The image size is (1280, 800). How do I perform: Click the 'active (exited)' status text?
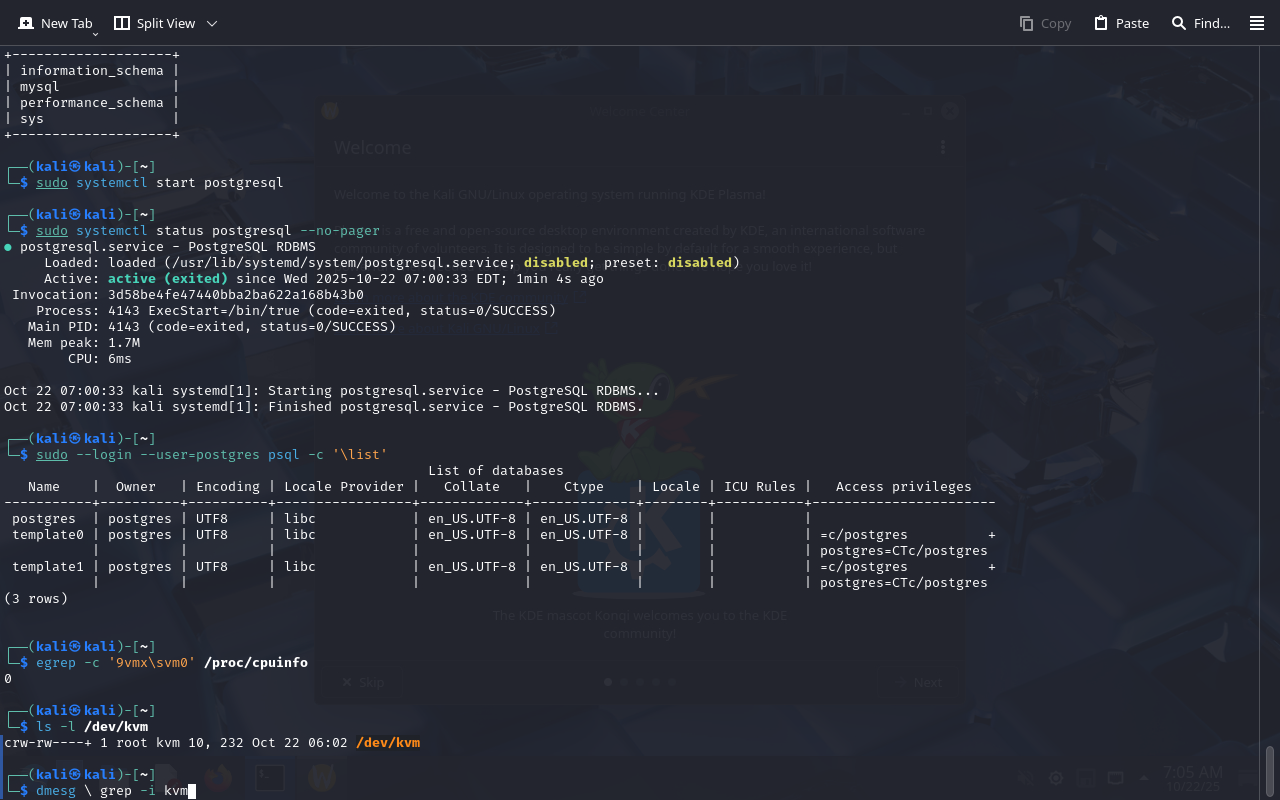[x=167, y=279]
